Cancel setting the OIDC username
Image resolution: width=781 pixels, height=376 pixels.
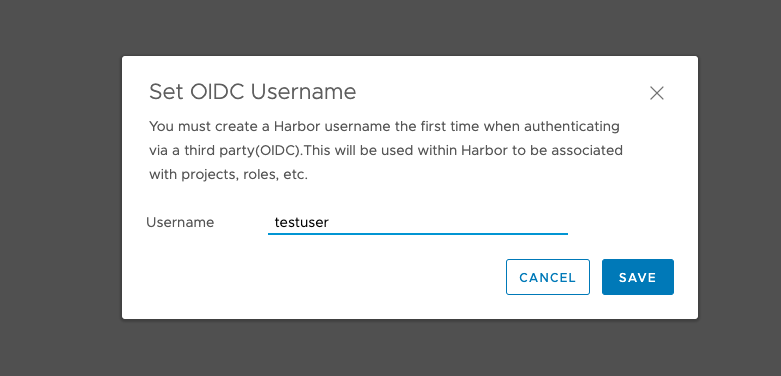[x=548, y=277]
